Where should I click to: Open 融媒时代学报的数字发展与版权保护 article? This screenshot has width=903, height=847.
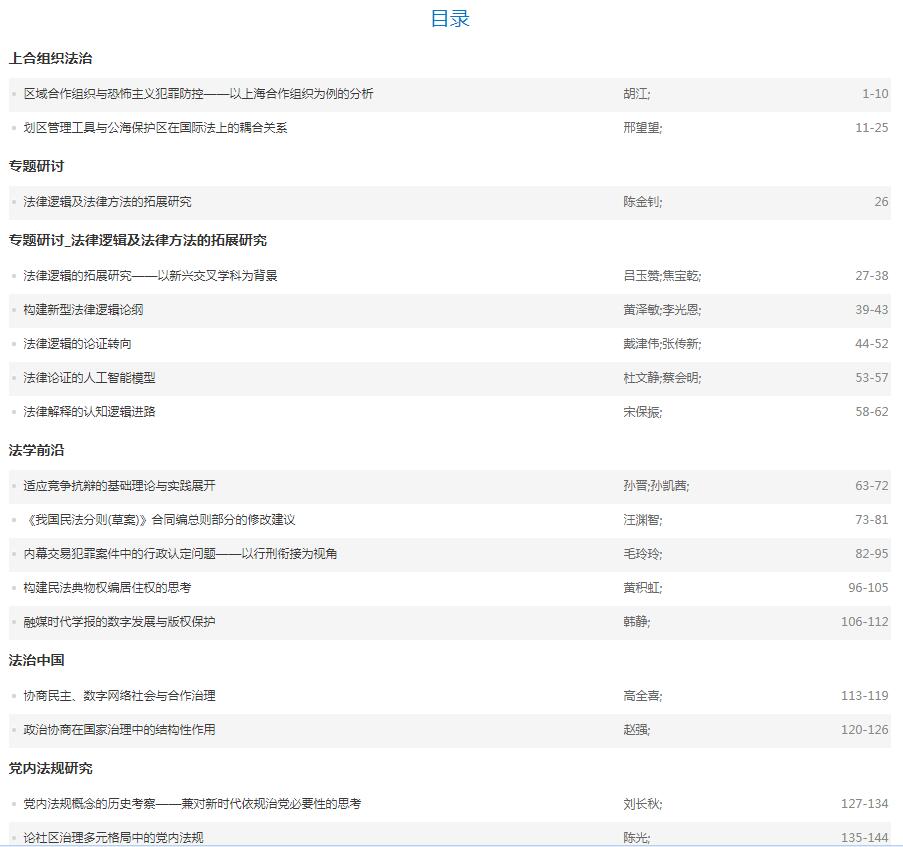click(119, 622)
